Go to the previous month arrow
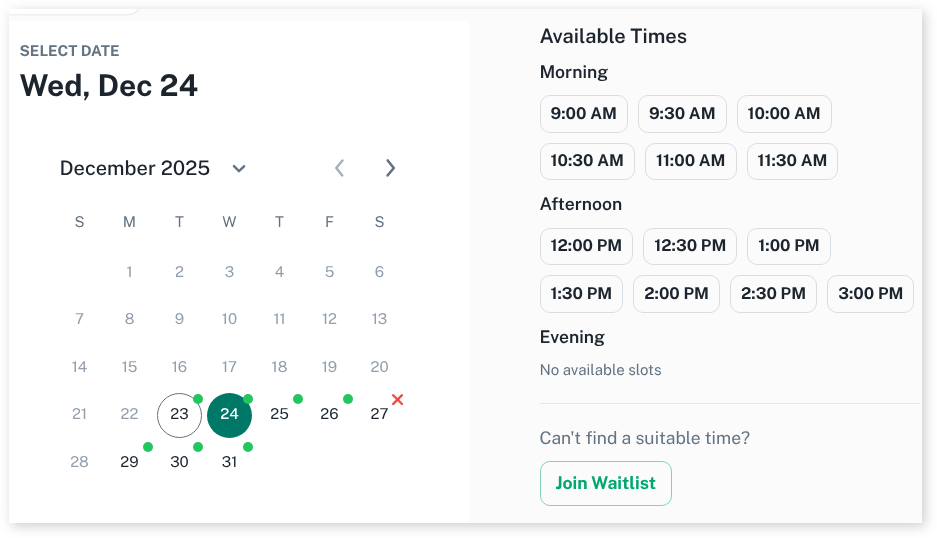The width and height of the screenshot is (937, 538). (x=340, y=168)
